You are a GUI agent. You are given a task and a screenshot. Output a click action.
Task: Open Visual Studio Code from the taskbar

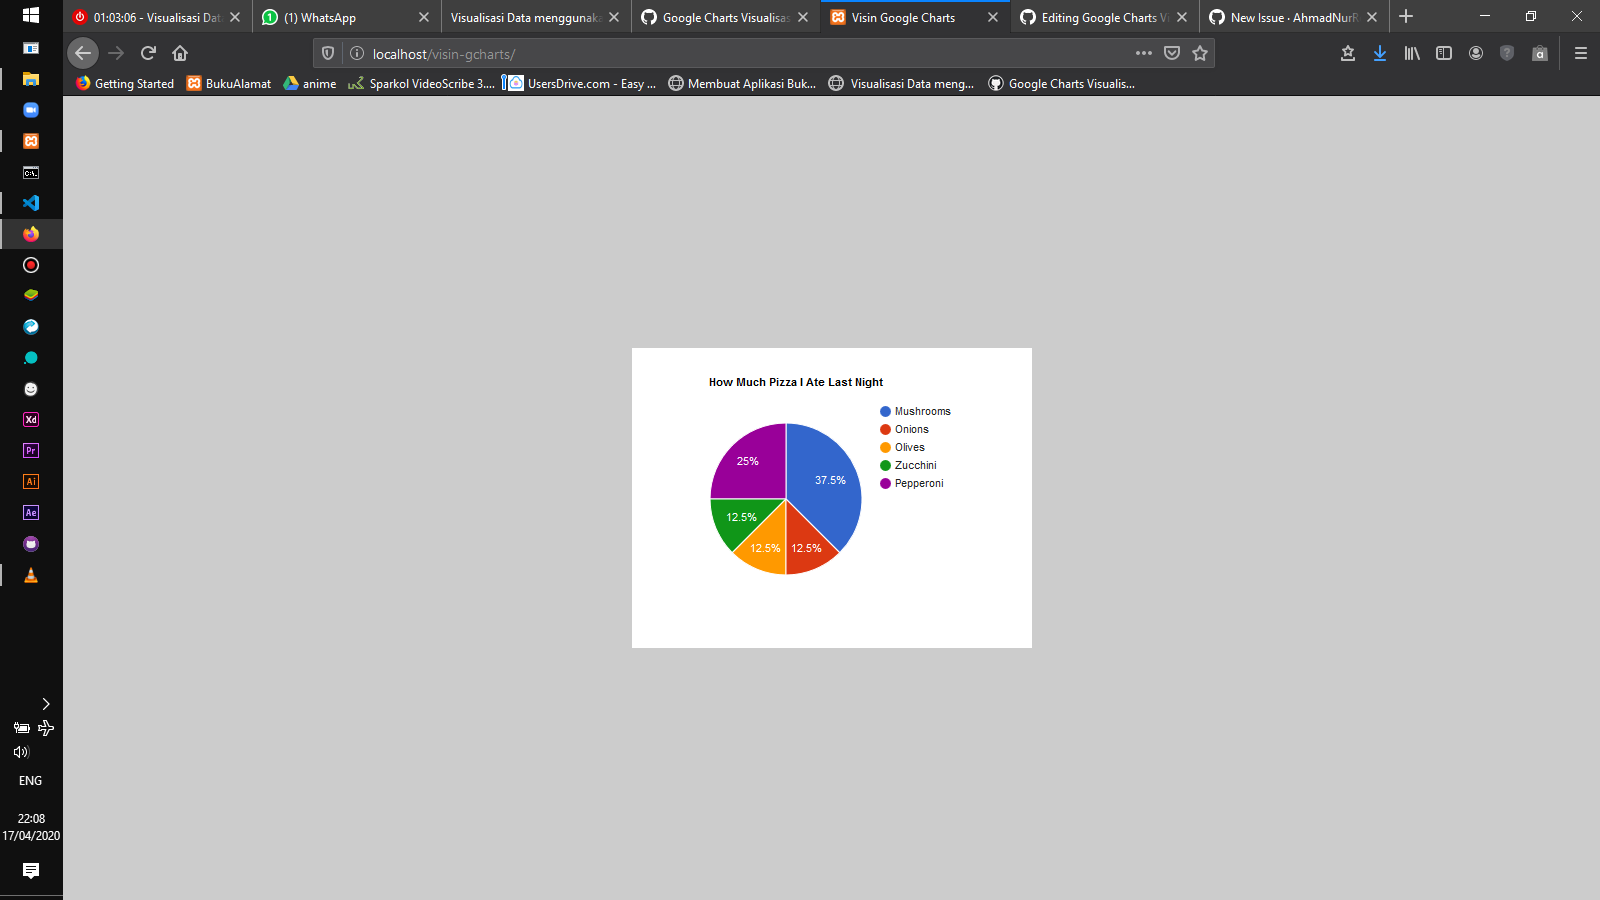[x=31, y=203]
